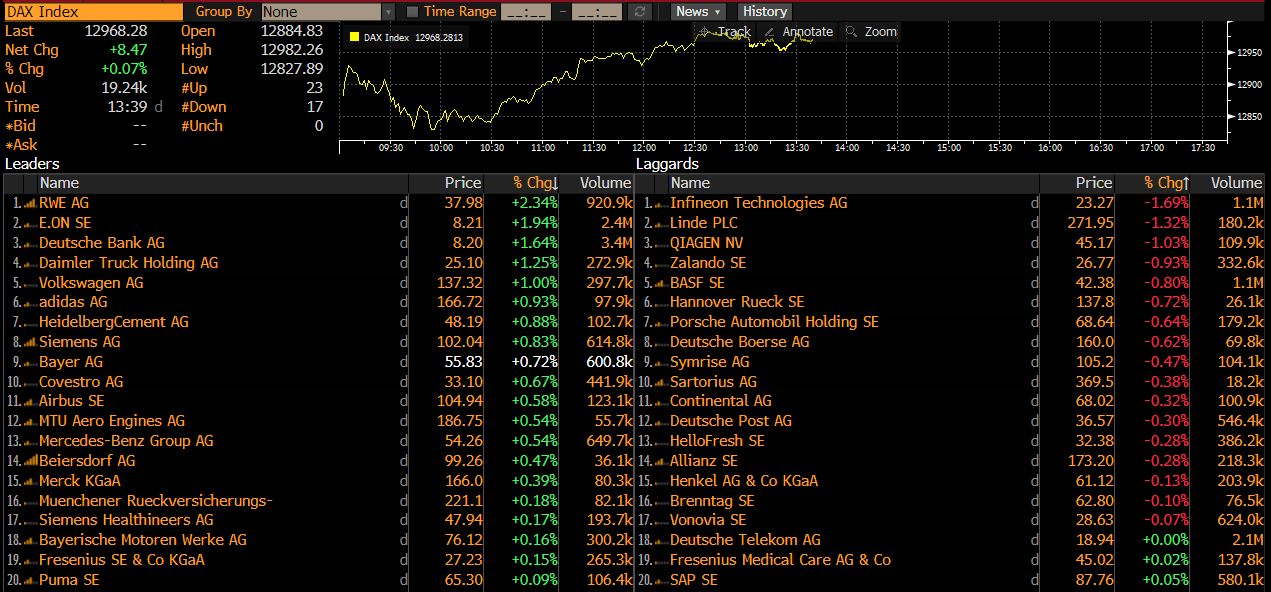Viewport: 1271px width, 592px height.
Task: Click the Zoom magnifier tool
Action: coord(871,32)
